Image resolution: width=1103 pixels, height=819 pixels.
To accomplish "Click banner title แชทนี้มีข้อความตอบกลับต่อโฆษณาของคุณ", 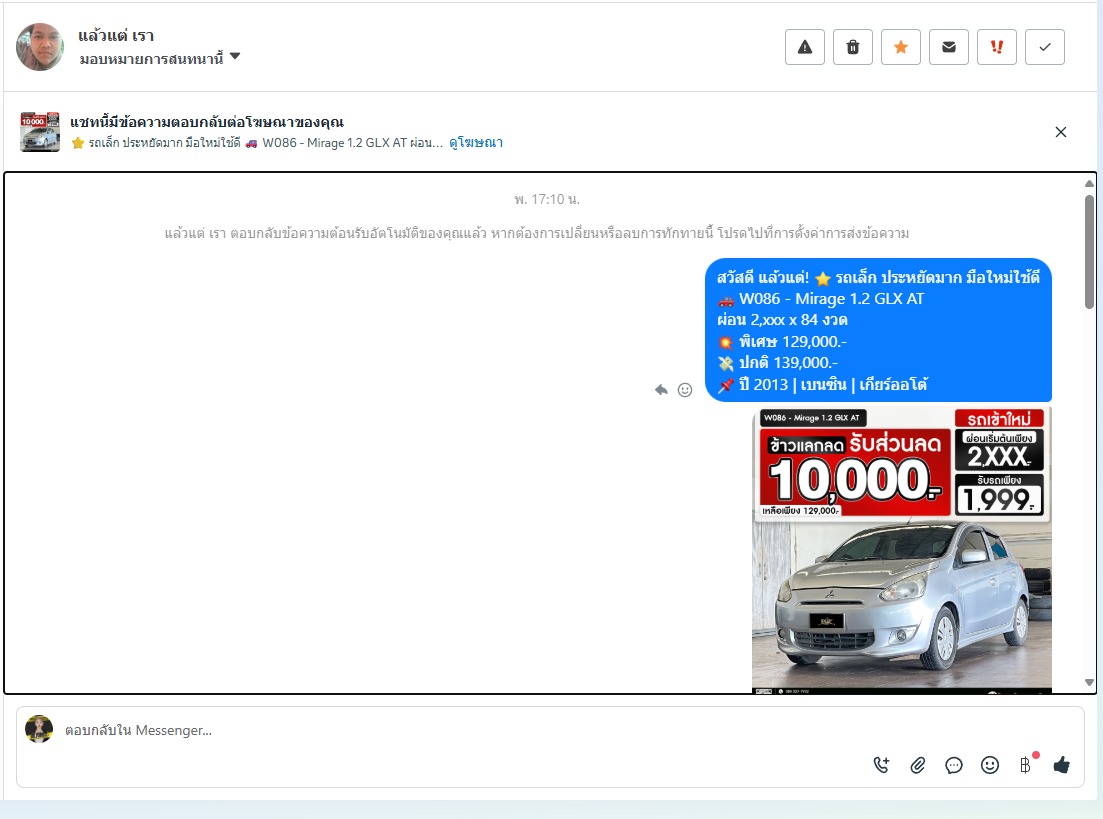I will click(x=207, y=122).
